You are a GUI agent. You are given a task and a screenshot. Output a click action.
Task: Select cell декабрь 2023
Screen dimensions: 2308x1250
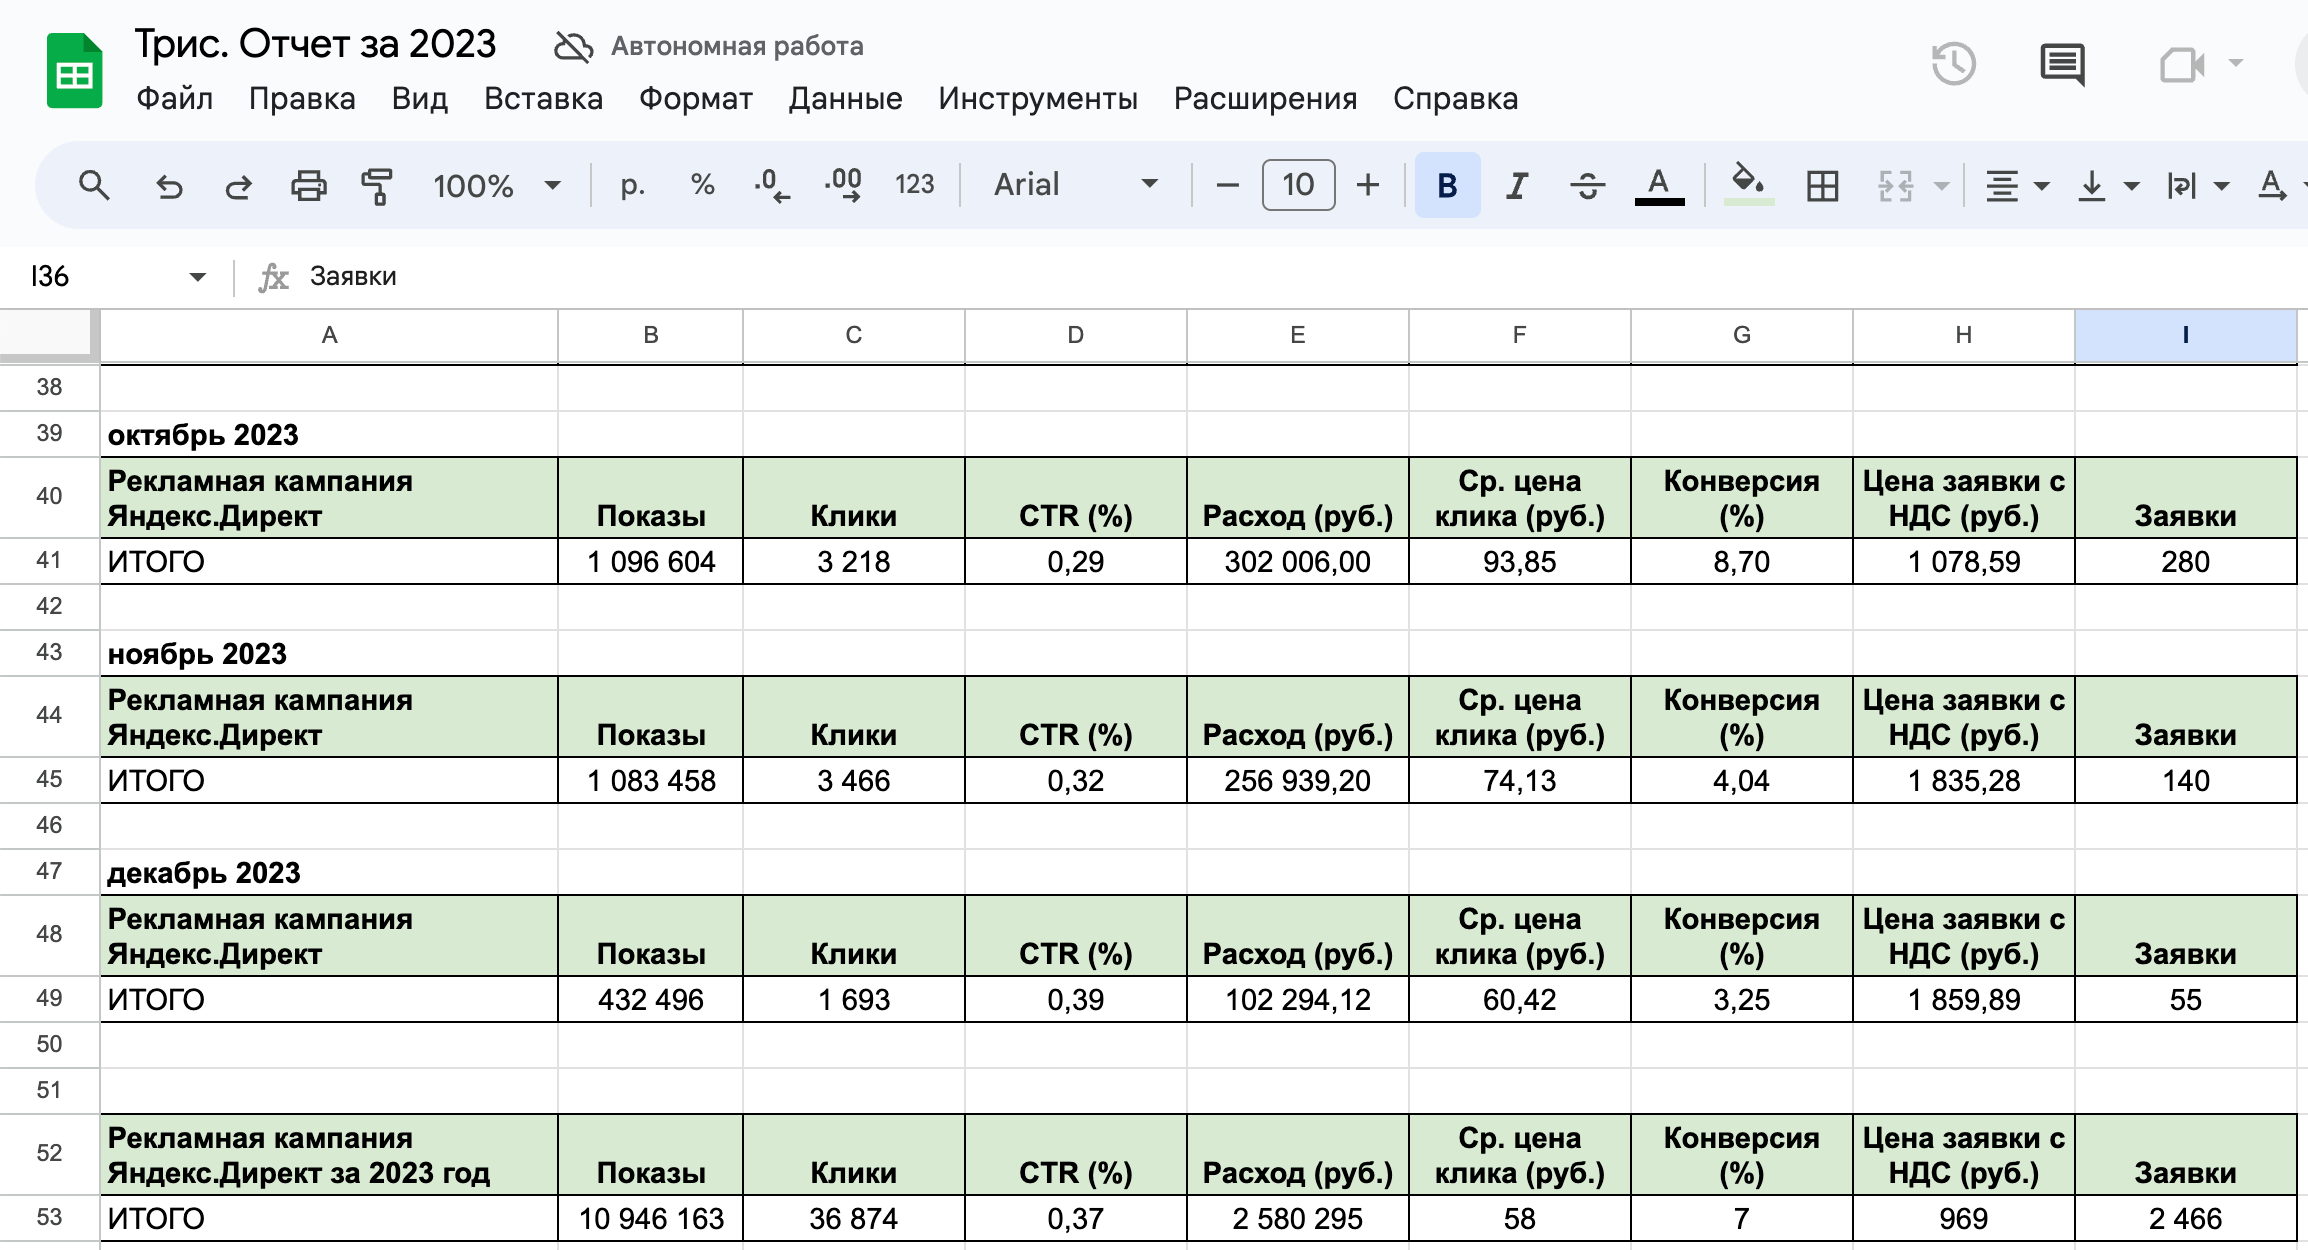click(329, 873)
